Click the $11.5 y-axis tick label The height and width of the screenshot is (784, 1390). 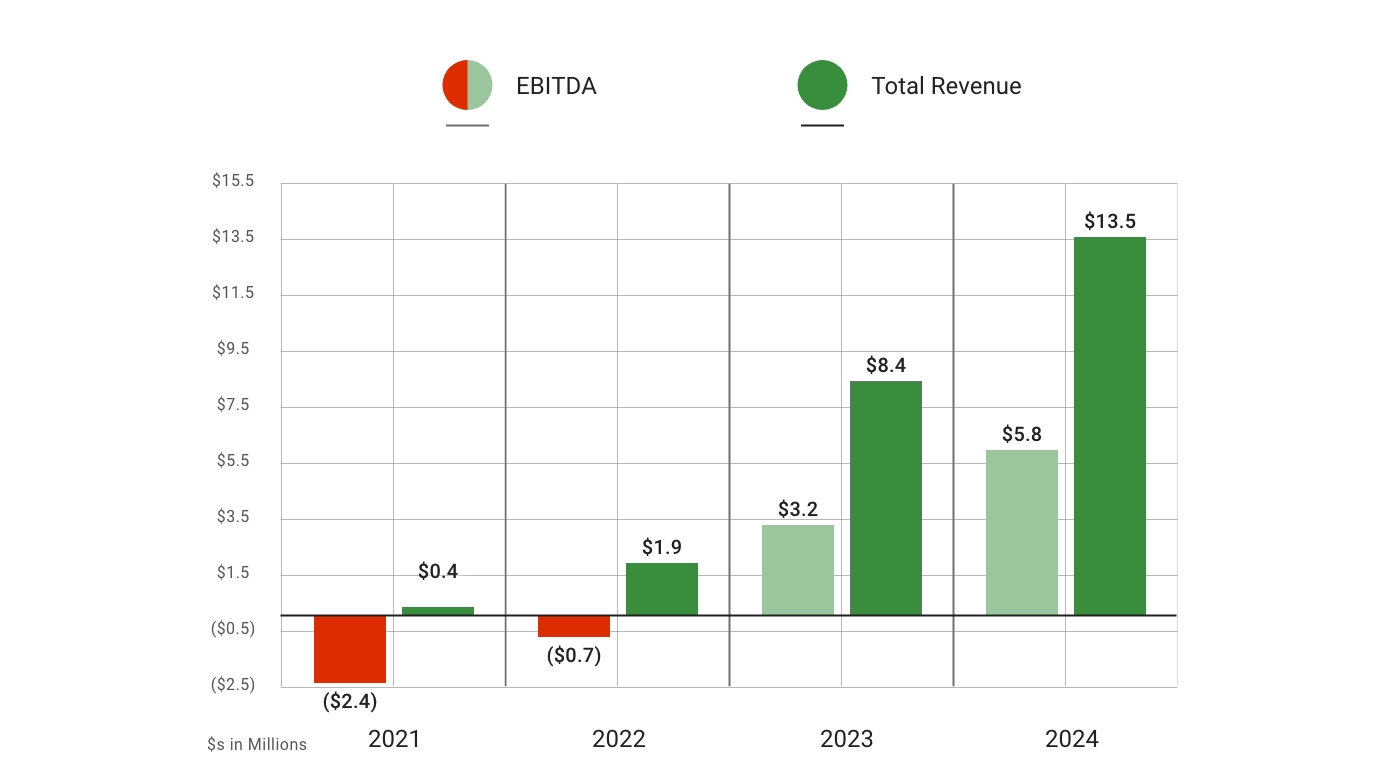233,293
